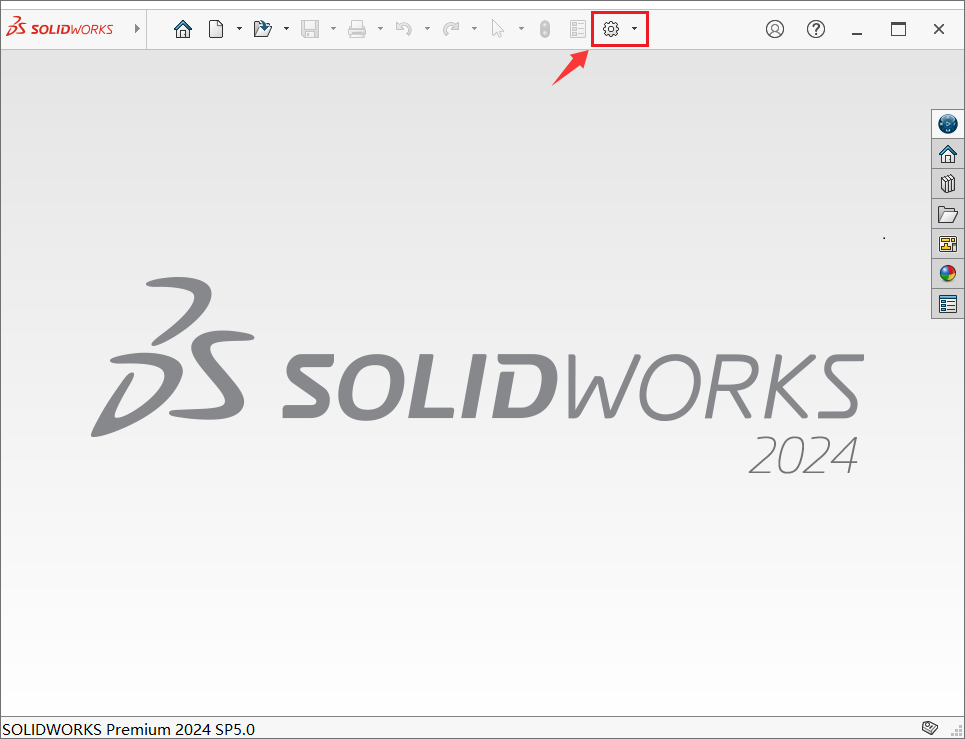Open the Help question mark icon
Viewport: 965px width, 739px height.
(816, 29)
